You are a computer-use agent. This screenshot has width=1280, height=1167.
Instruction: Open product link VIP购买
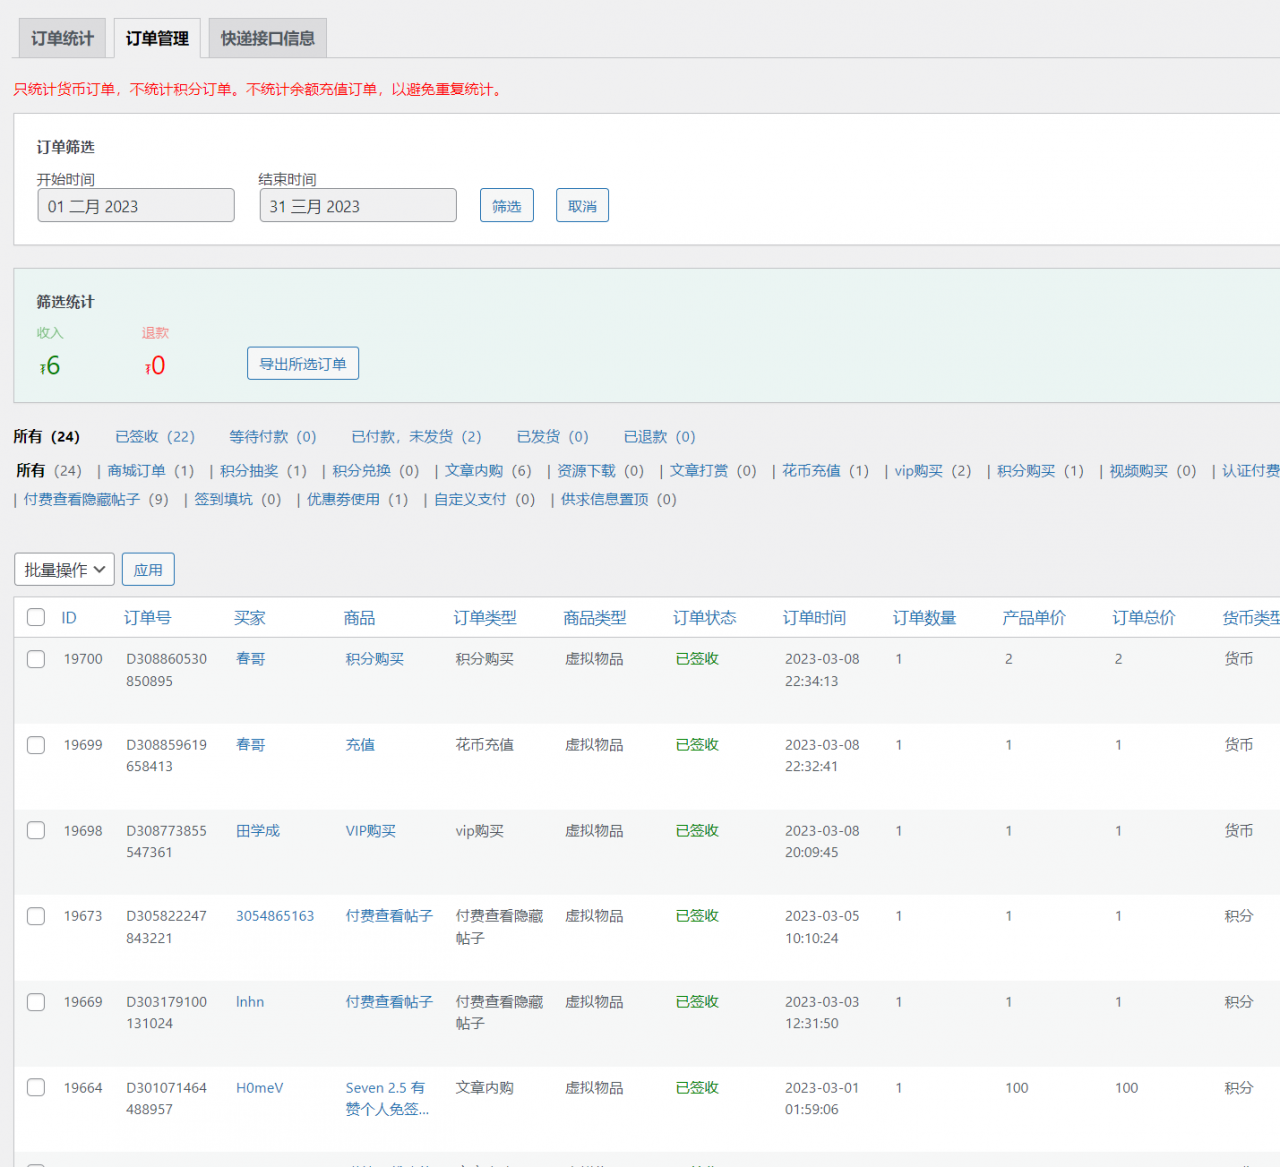tap(371, 831)
